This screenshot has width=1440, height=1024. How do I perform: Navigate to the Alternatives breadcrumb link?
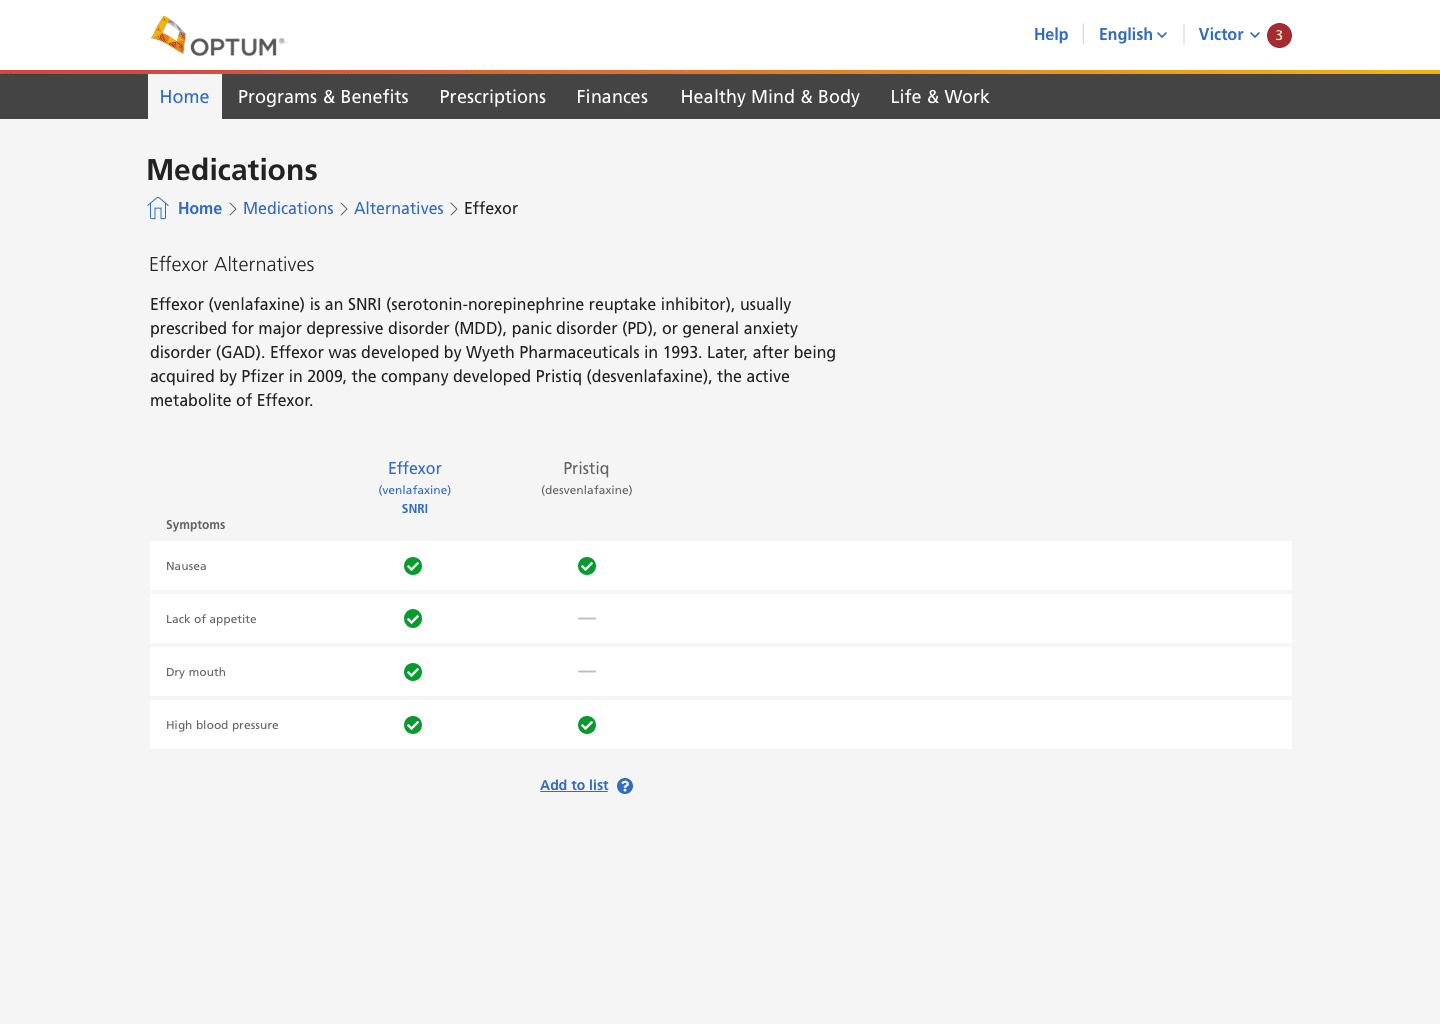[398, 208]
